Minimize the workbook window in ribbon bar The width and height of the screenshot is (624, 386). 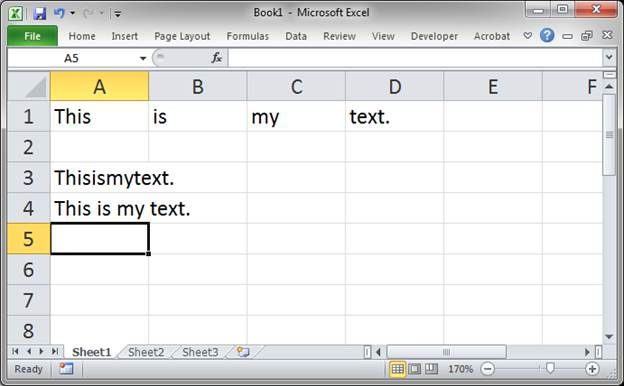[567, 36]
